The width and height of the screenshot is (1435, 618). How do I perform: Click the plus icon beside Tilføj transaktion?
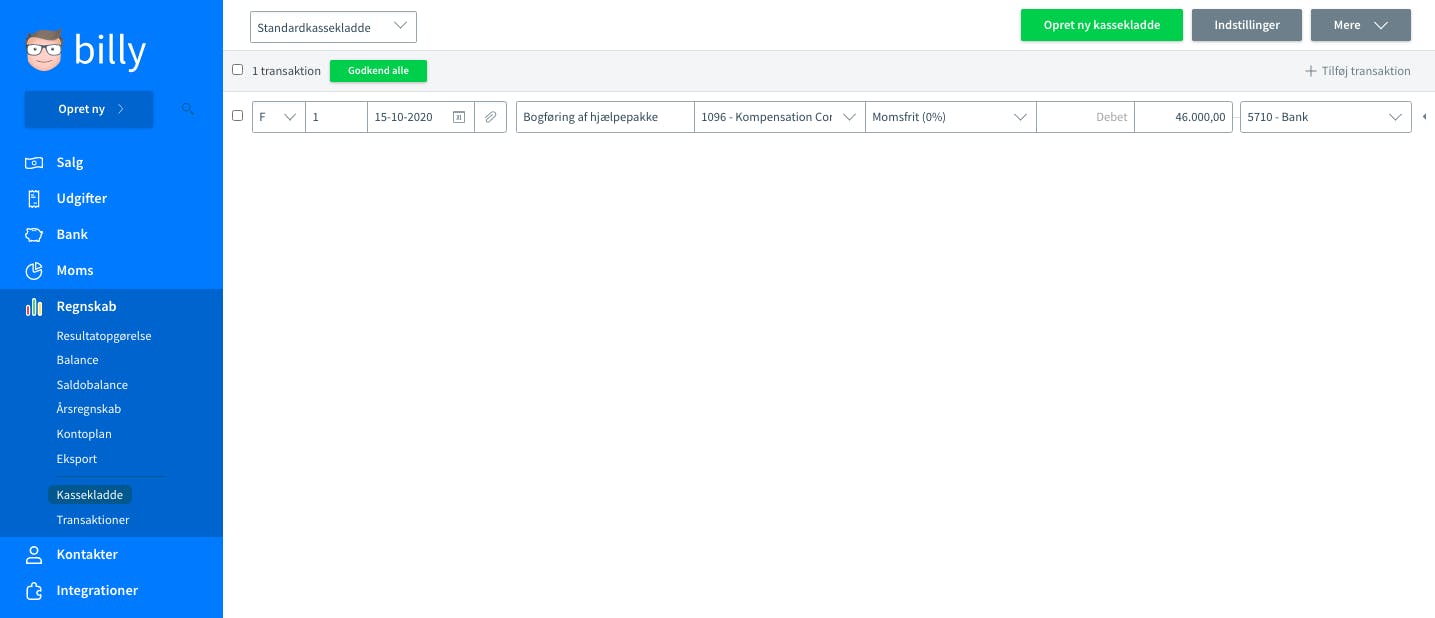[x=1311, y=71]
